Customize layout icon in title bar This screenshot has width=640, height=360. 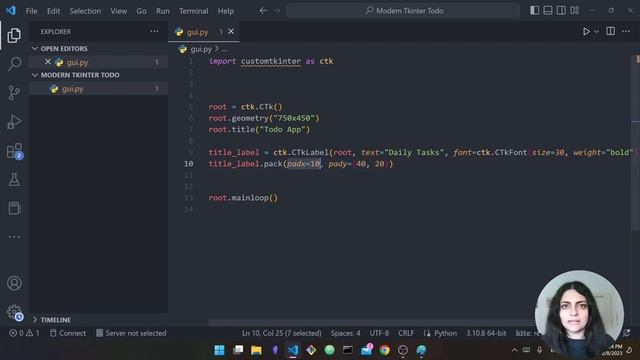[575, 11]
